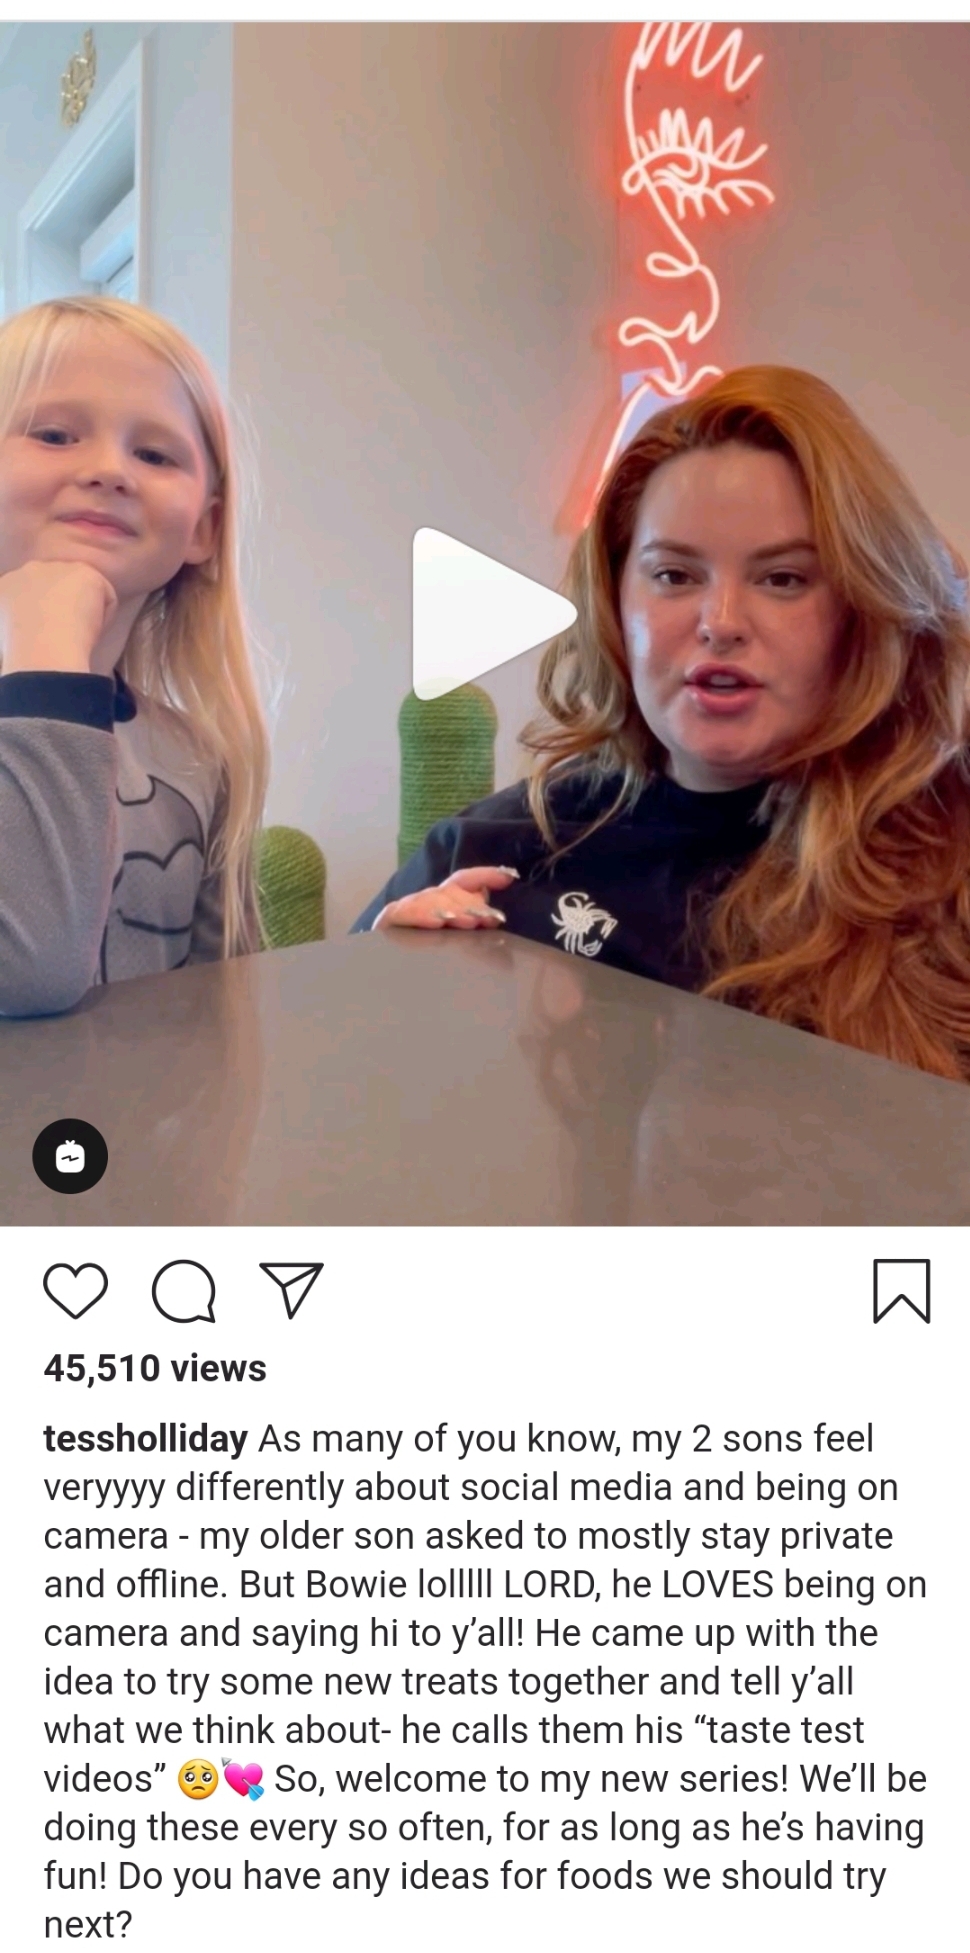Image resolution: width=970 pixels, height=1953 pixels.
Task: Tap the caption's last line ending "next?"
Action: (88, 1925)
